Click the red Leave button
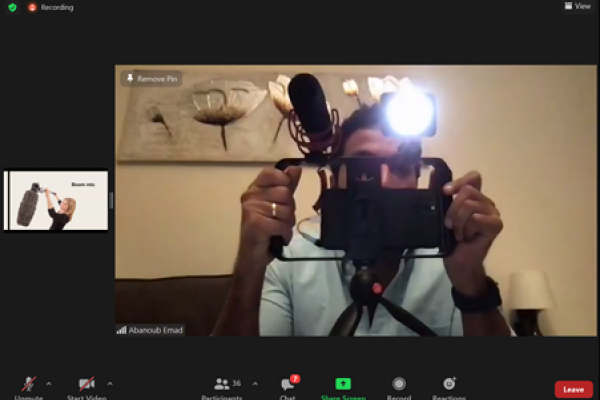 click(573, 389)
